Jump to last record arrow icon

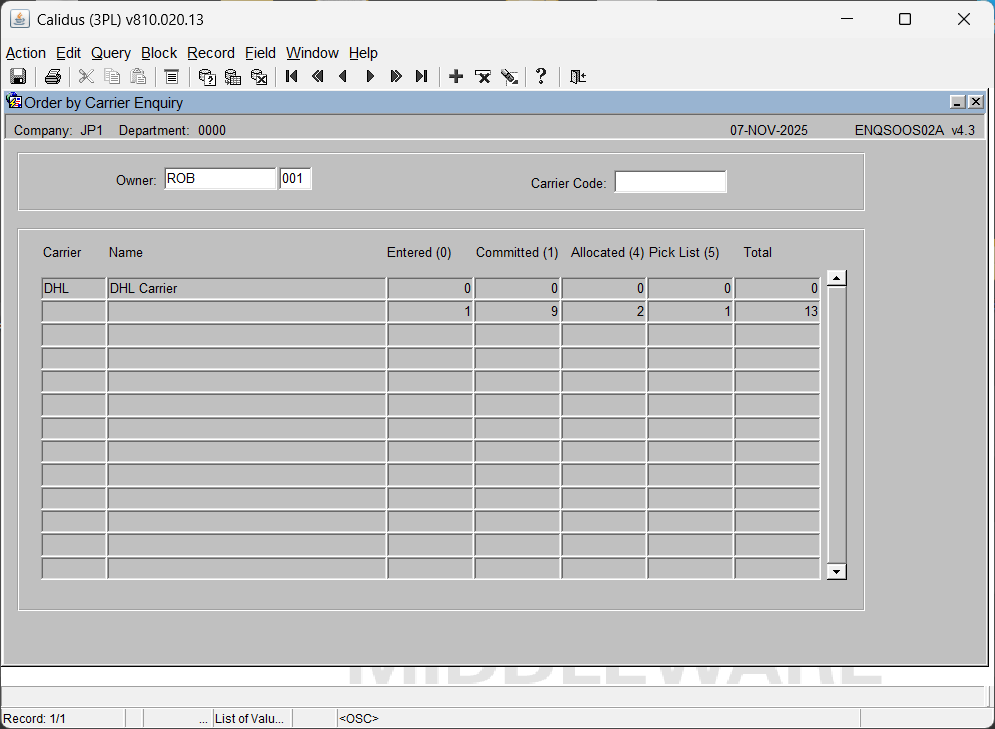[422, 77]
